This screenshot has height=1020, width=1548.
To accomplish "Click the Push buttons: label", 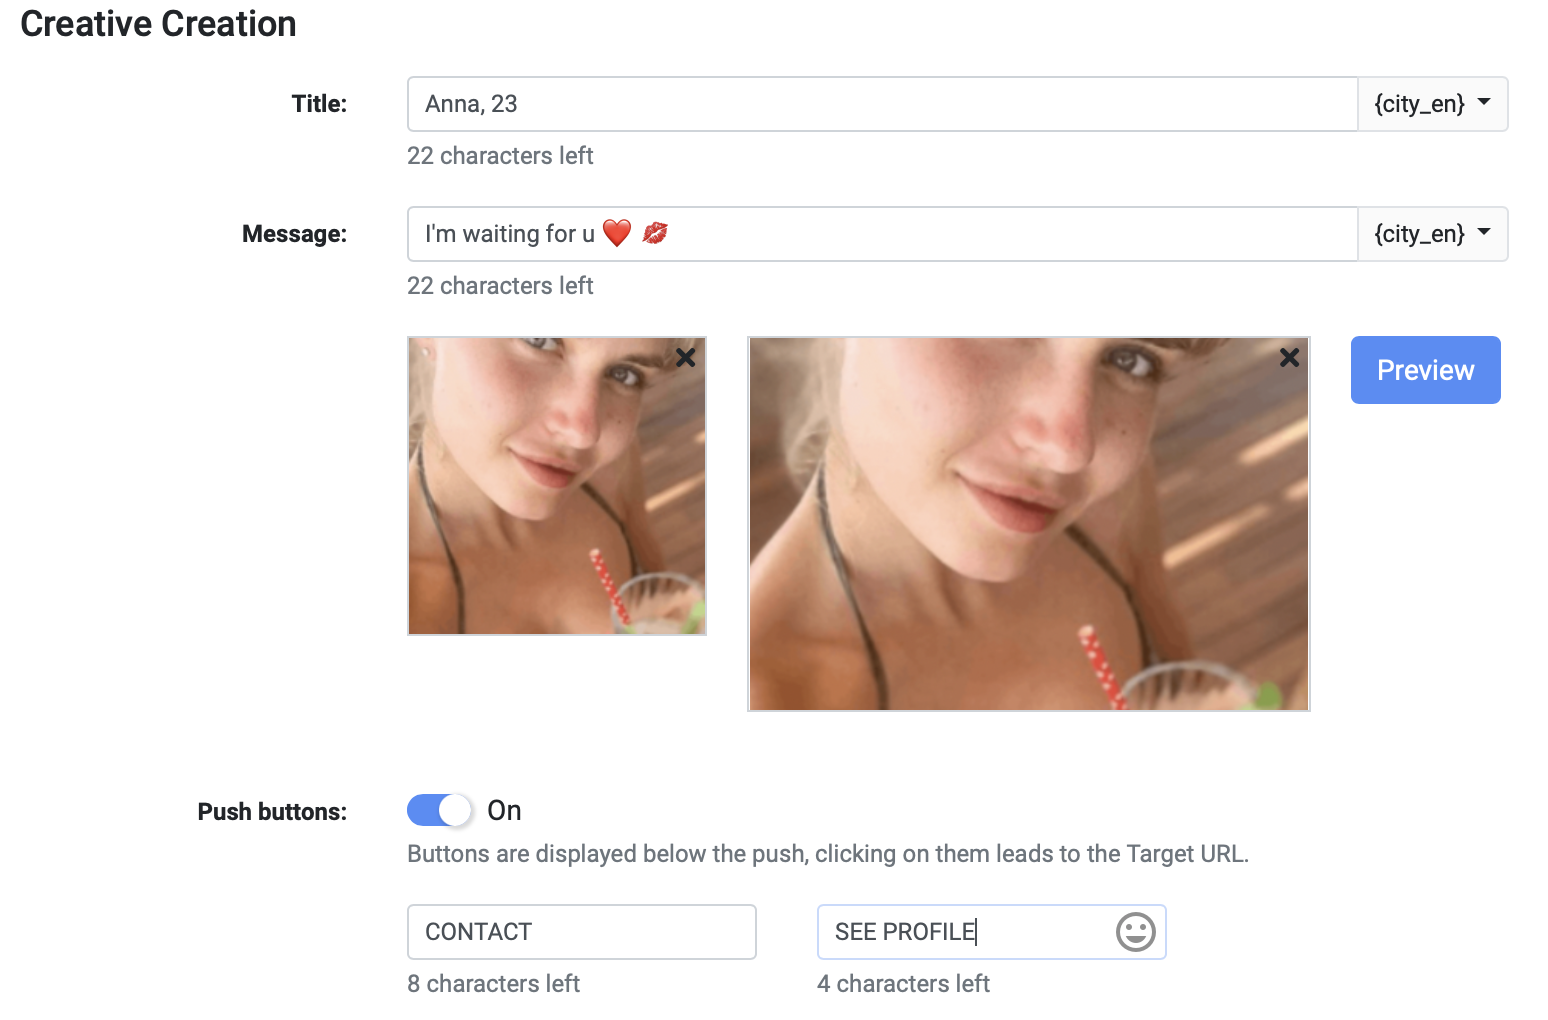I will coord(272,811).
